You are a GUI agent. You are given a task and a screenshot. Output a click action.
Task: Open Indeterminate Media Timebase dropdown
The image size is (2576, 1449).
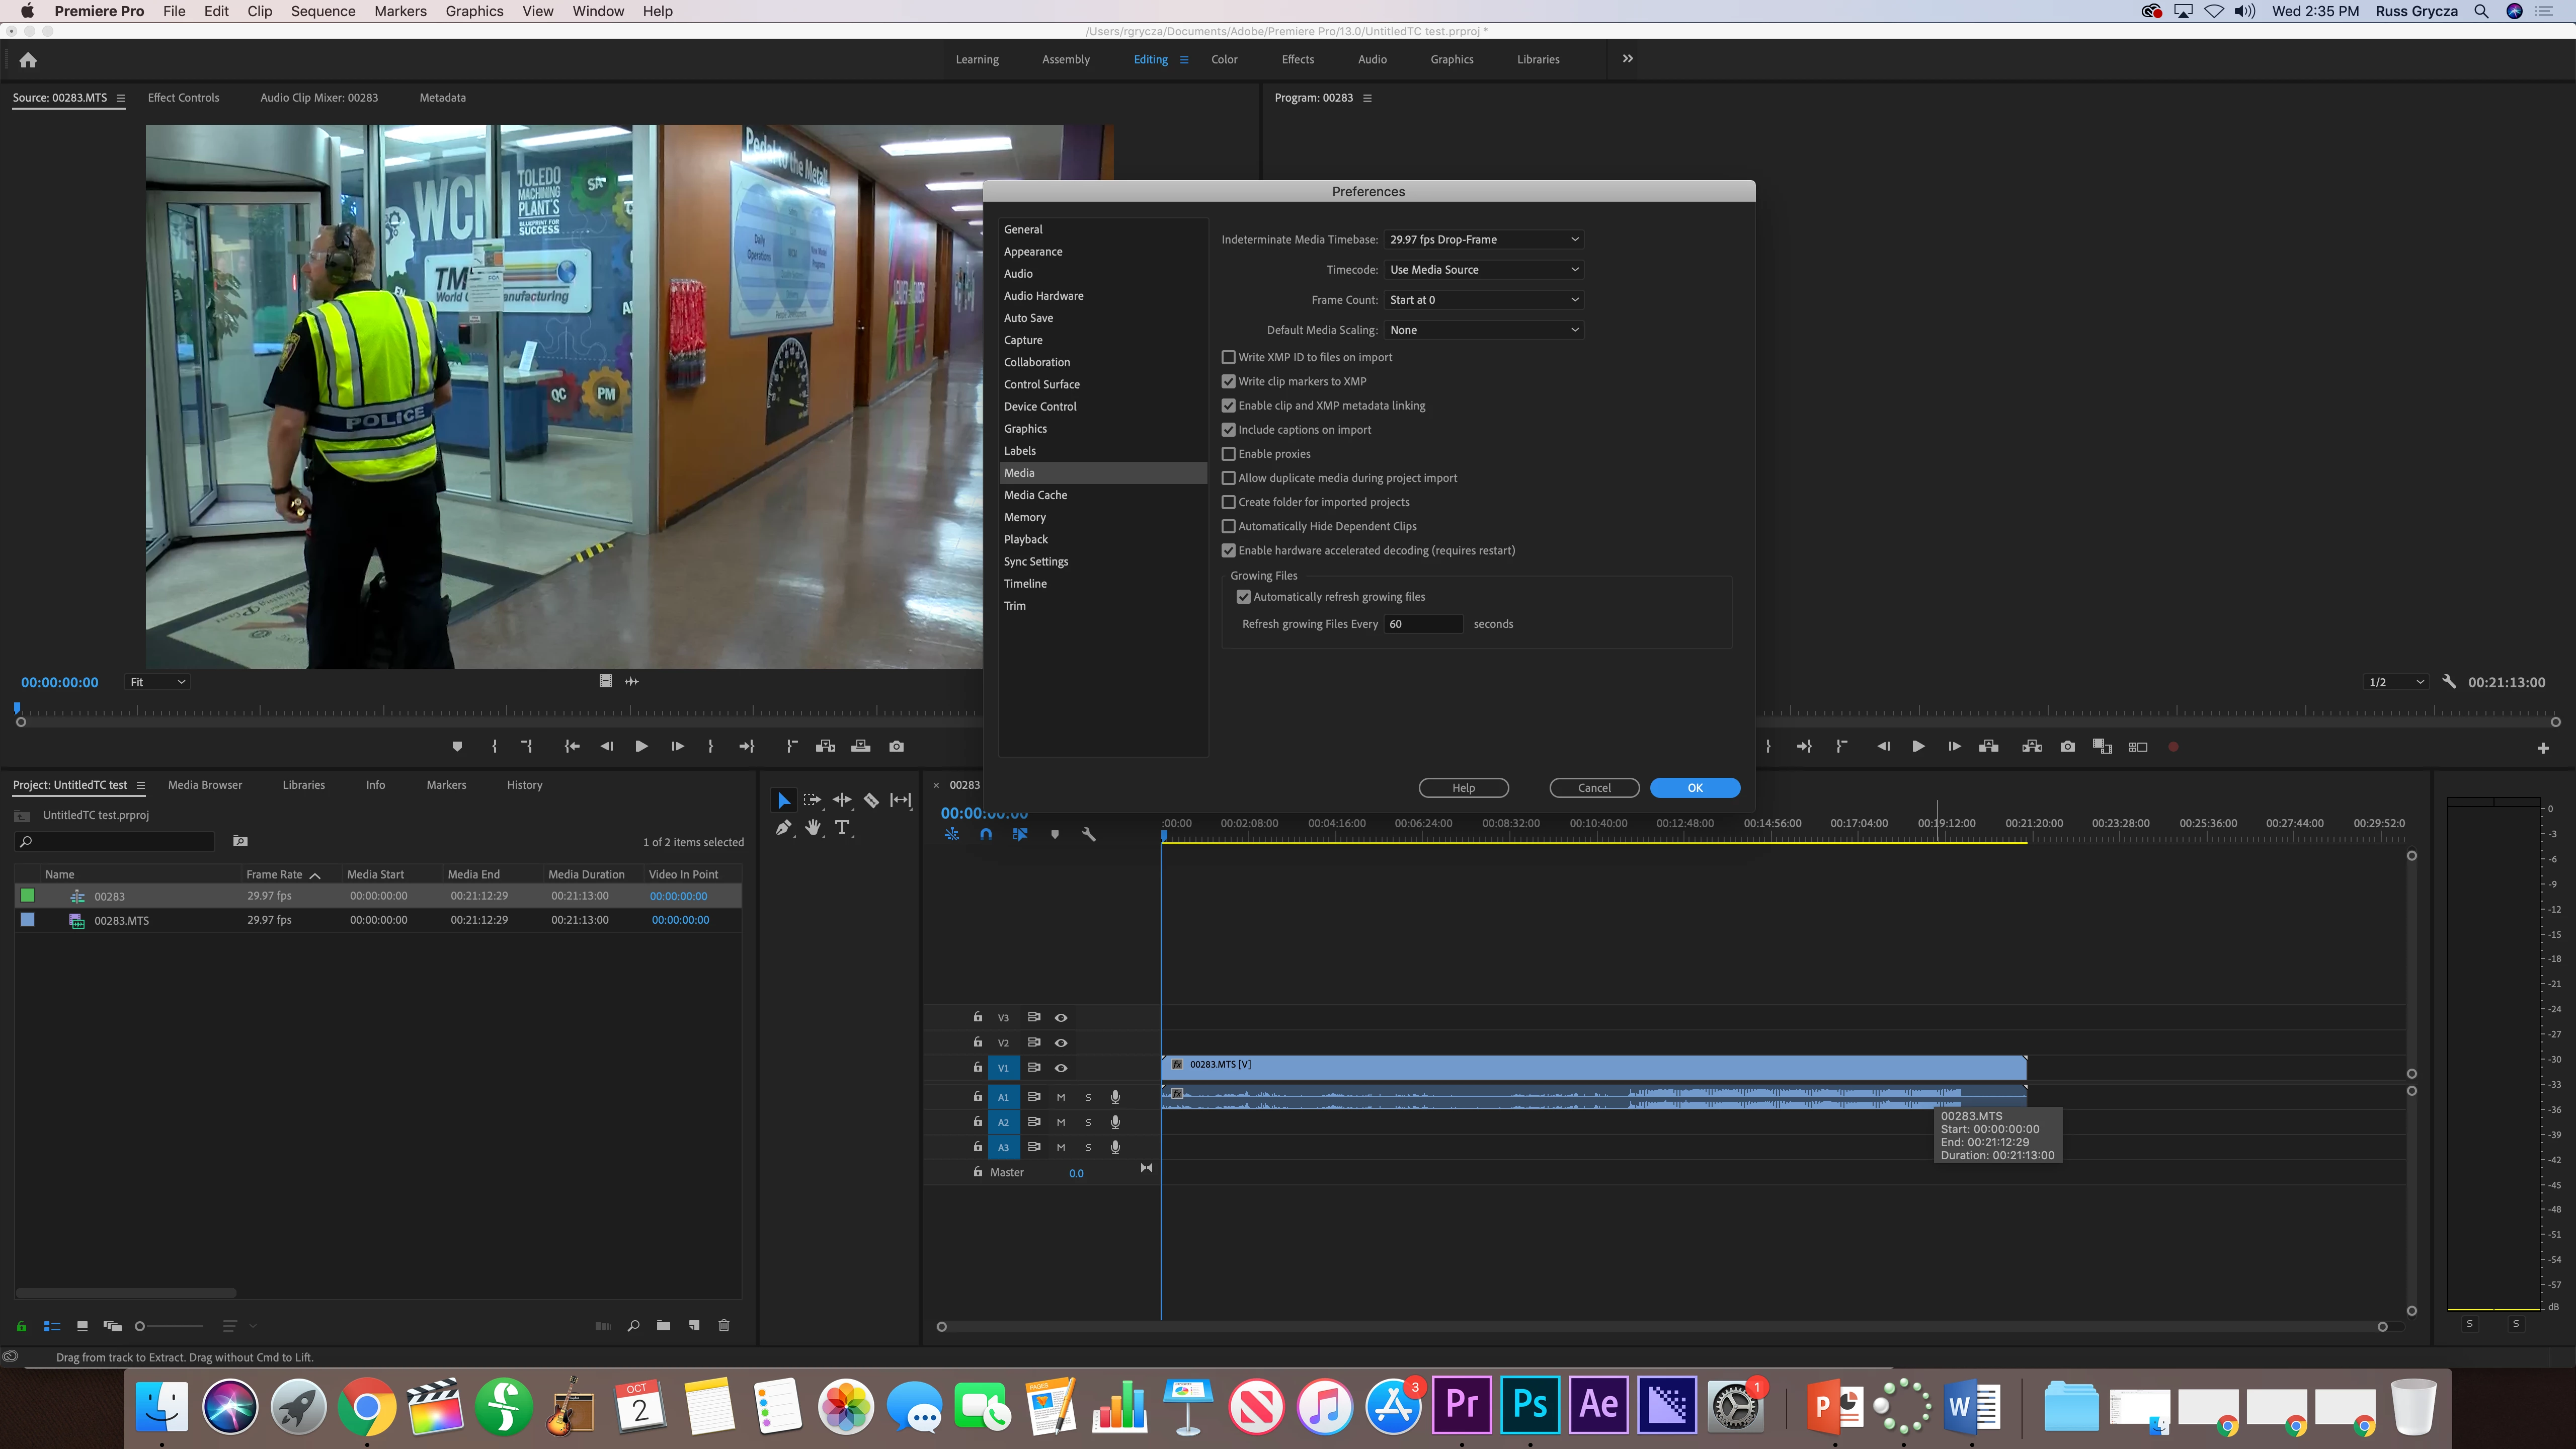pyautogui.click(x=1484, y=240)
